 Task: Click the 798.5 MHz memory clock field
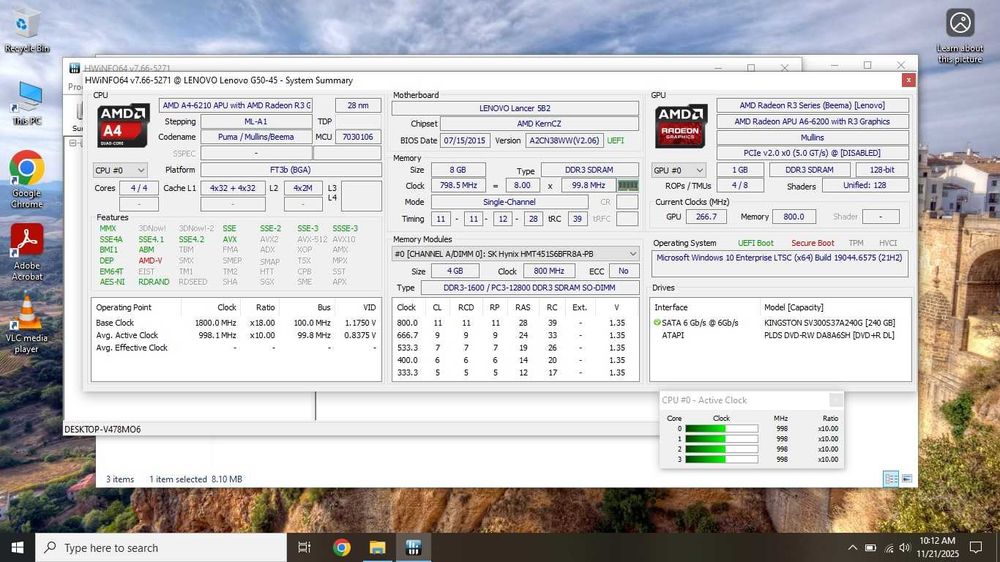coord(458,185)
